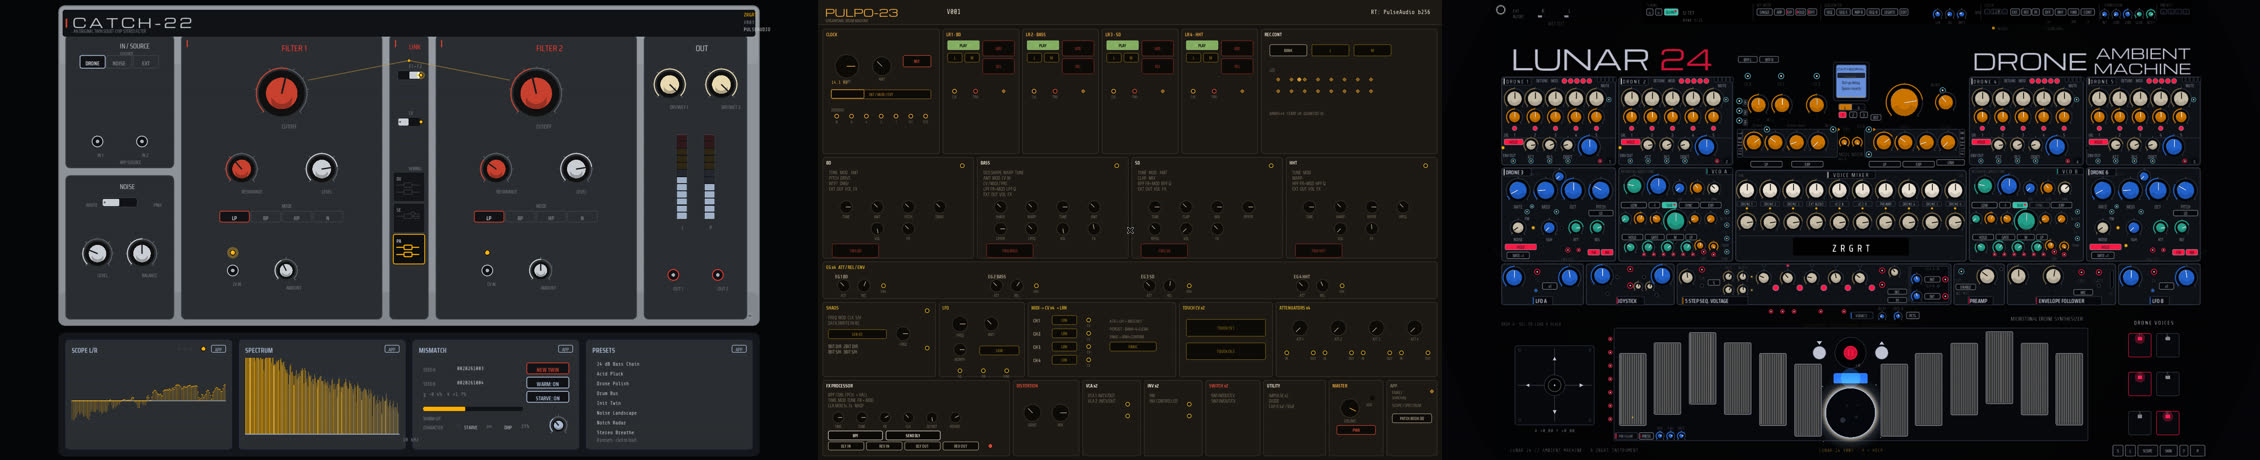This screenshot has height=460, width=2260.
Task: Click the SEND DLY button in the FX Processor
Action: click(912, 436)
